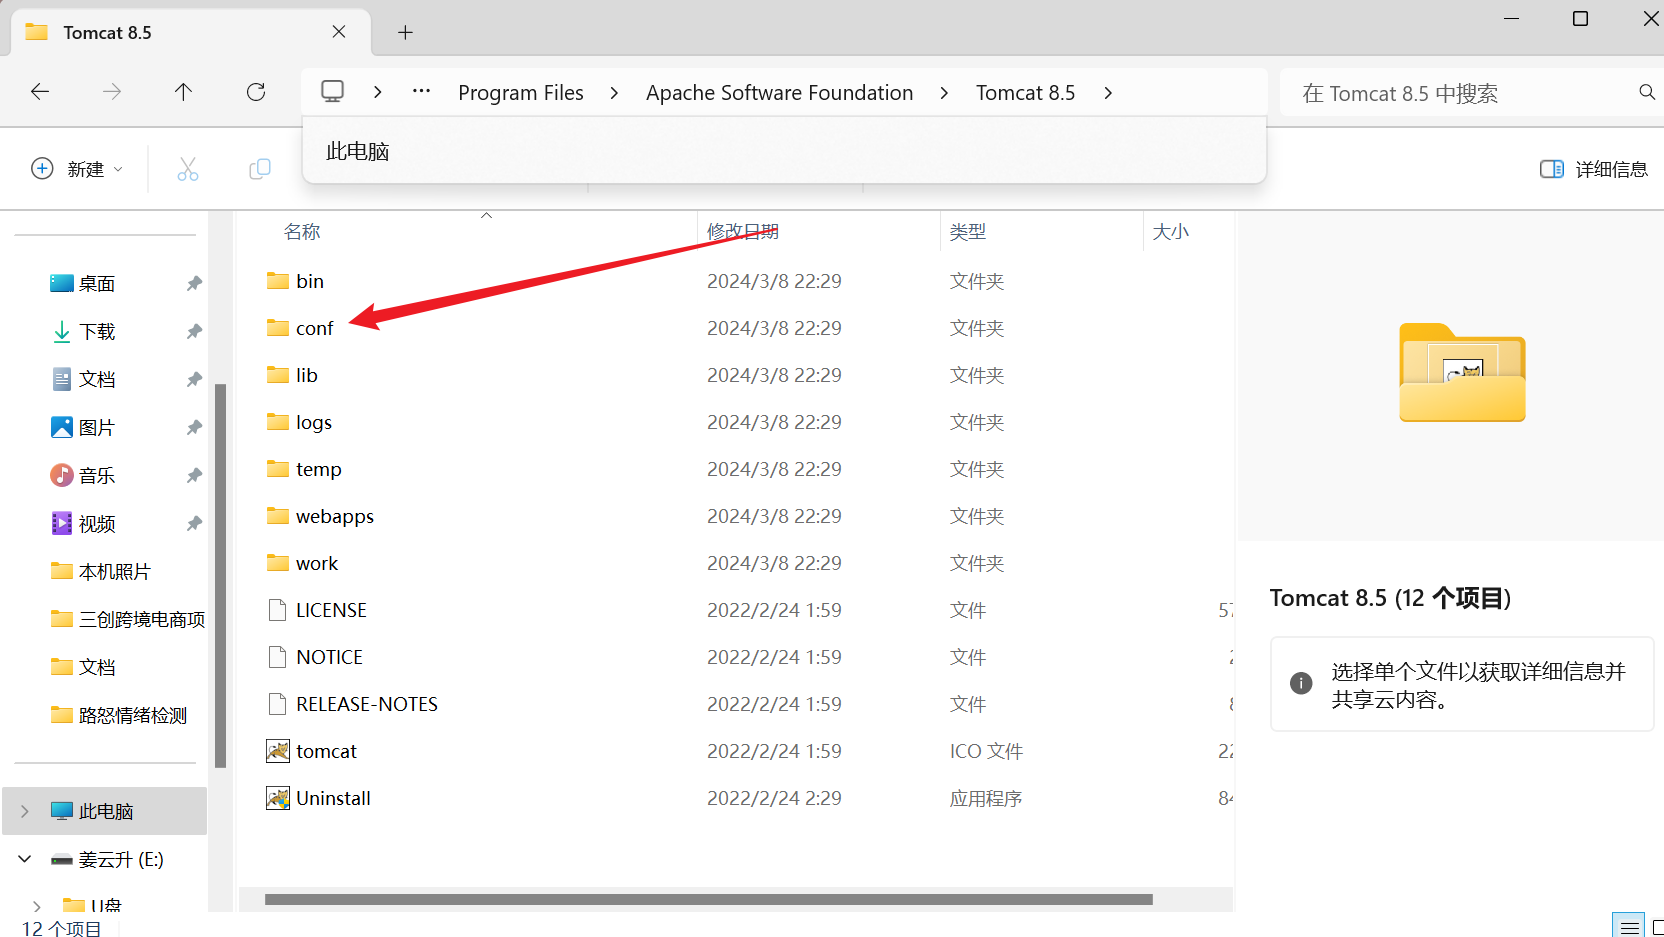The height and width of the screenshot is (937, 1664).
Task: Select the RELEASE-NOTES file icon
Action: coord(278,703)
